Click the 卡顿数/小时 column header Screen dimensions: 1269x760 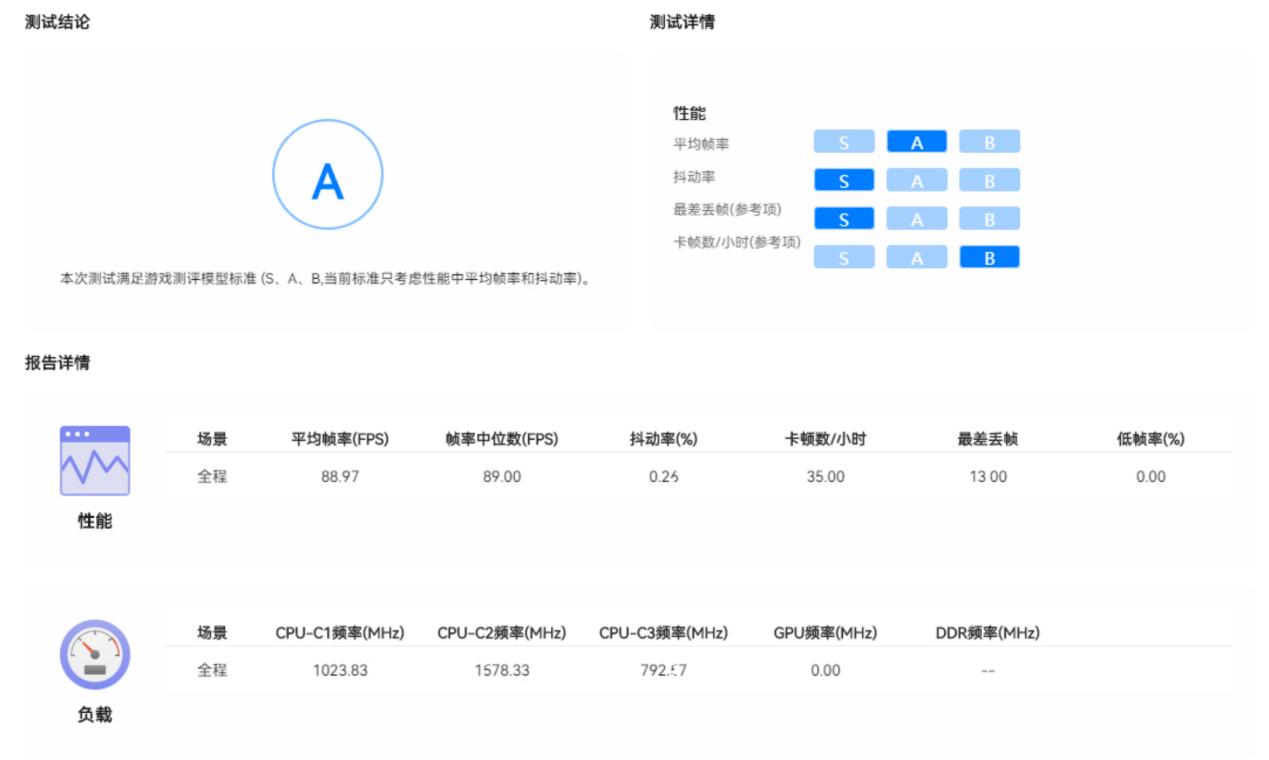click(825, 439)
